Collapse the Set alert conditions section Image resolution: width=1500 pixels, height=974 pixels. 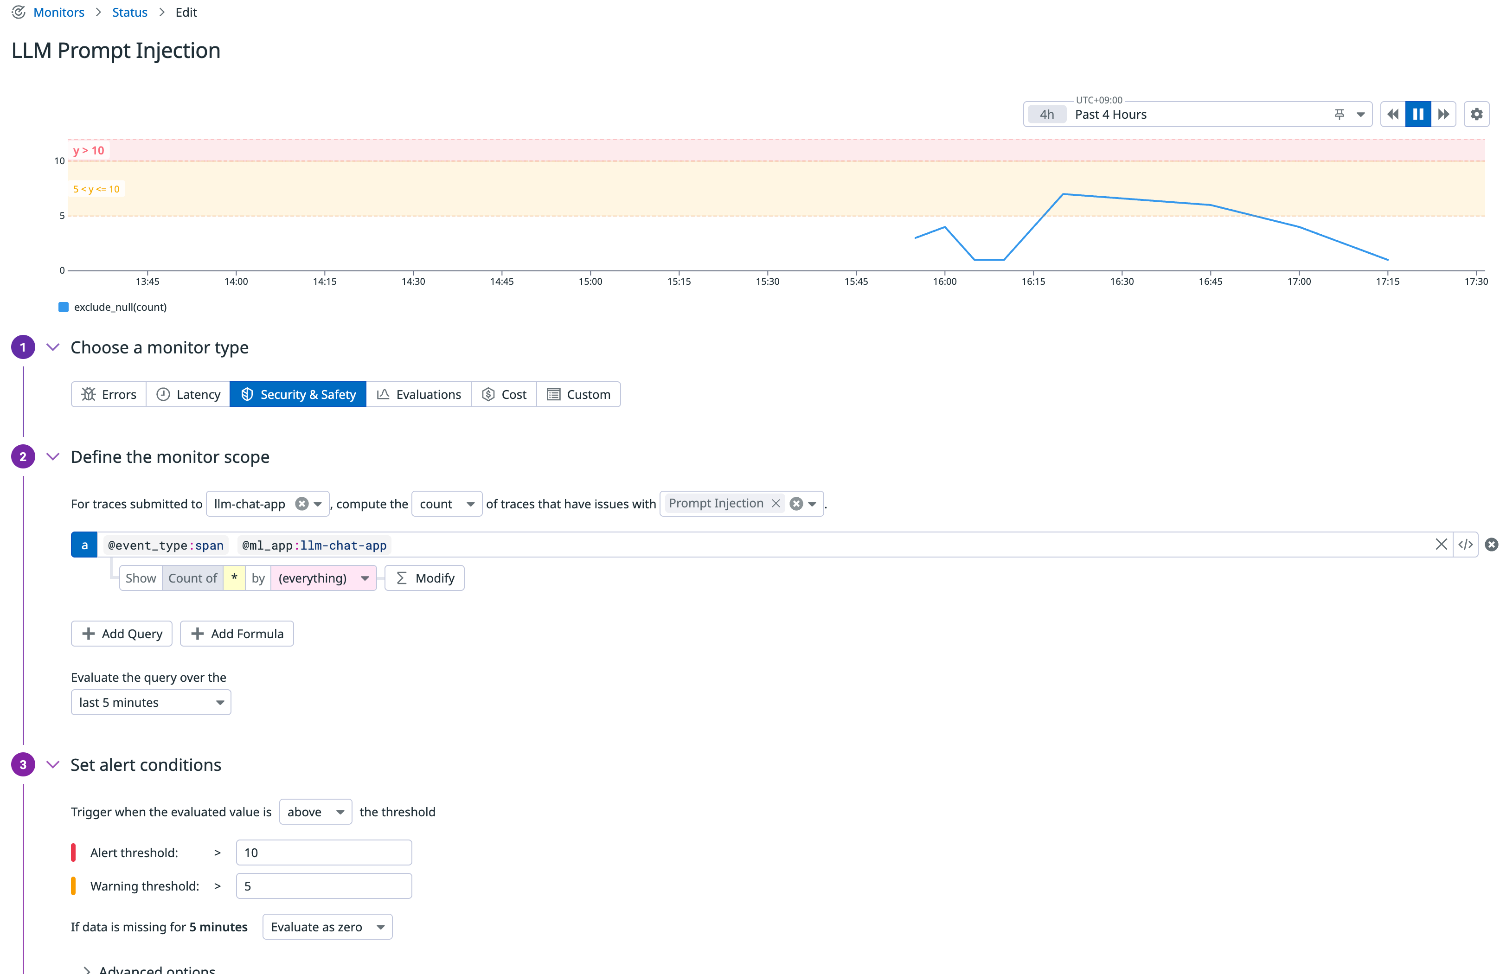point(53,765)
